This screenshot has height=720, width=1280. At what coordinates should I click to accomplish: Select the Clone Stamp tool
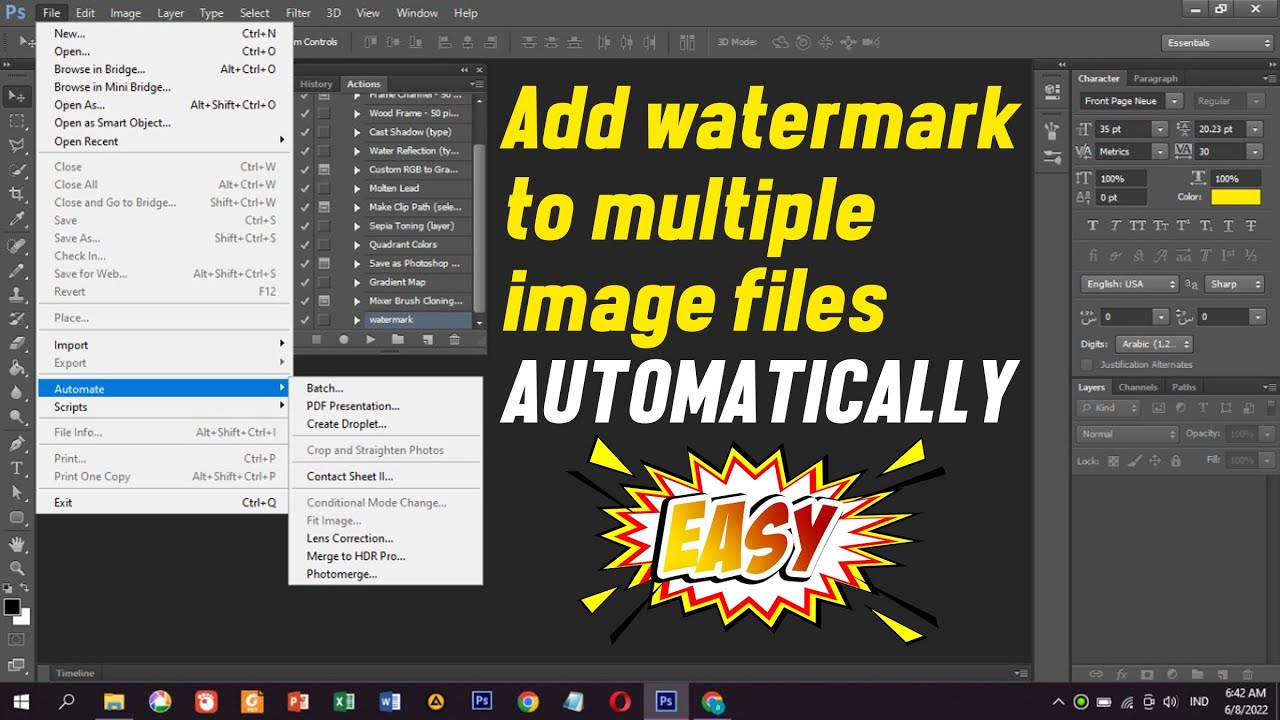click(x=17, y=296)
